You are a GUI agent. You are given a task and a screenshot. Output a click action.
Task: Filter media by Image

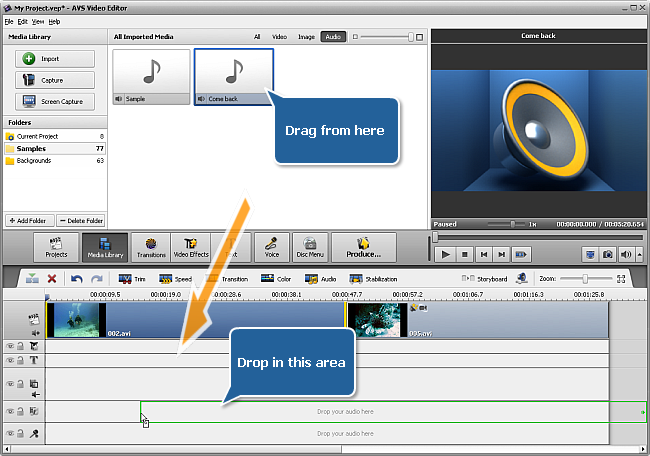click(x=306, y=37)
